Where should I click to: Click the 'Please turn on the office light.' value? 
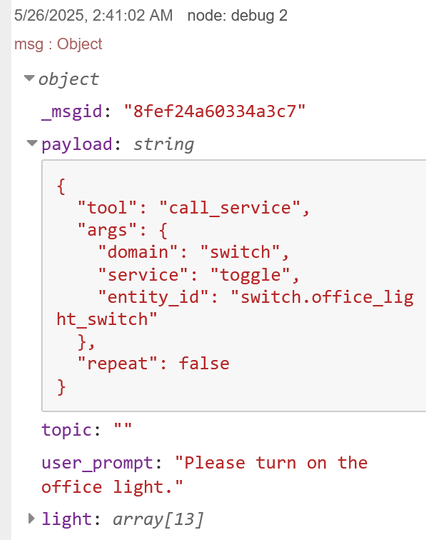[x=205, y=475]
